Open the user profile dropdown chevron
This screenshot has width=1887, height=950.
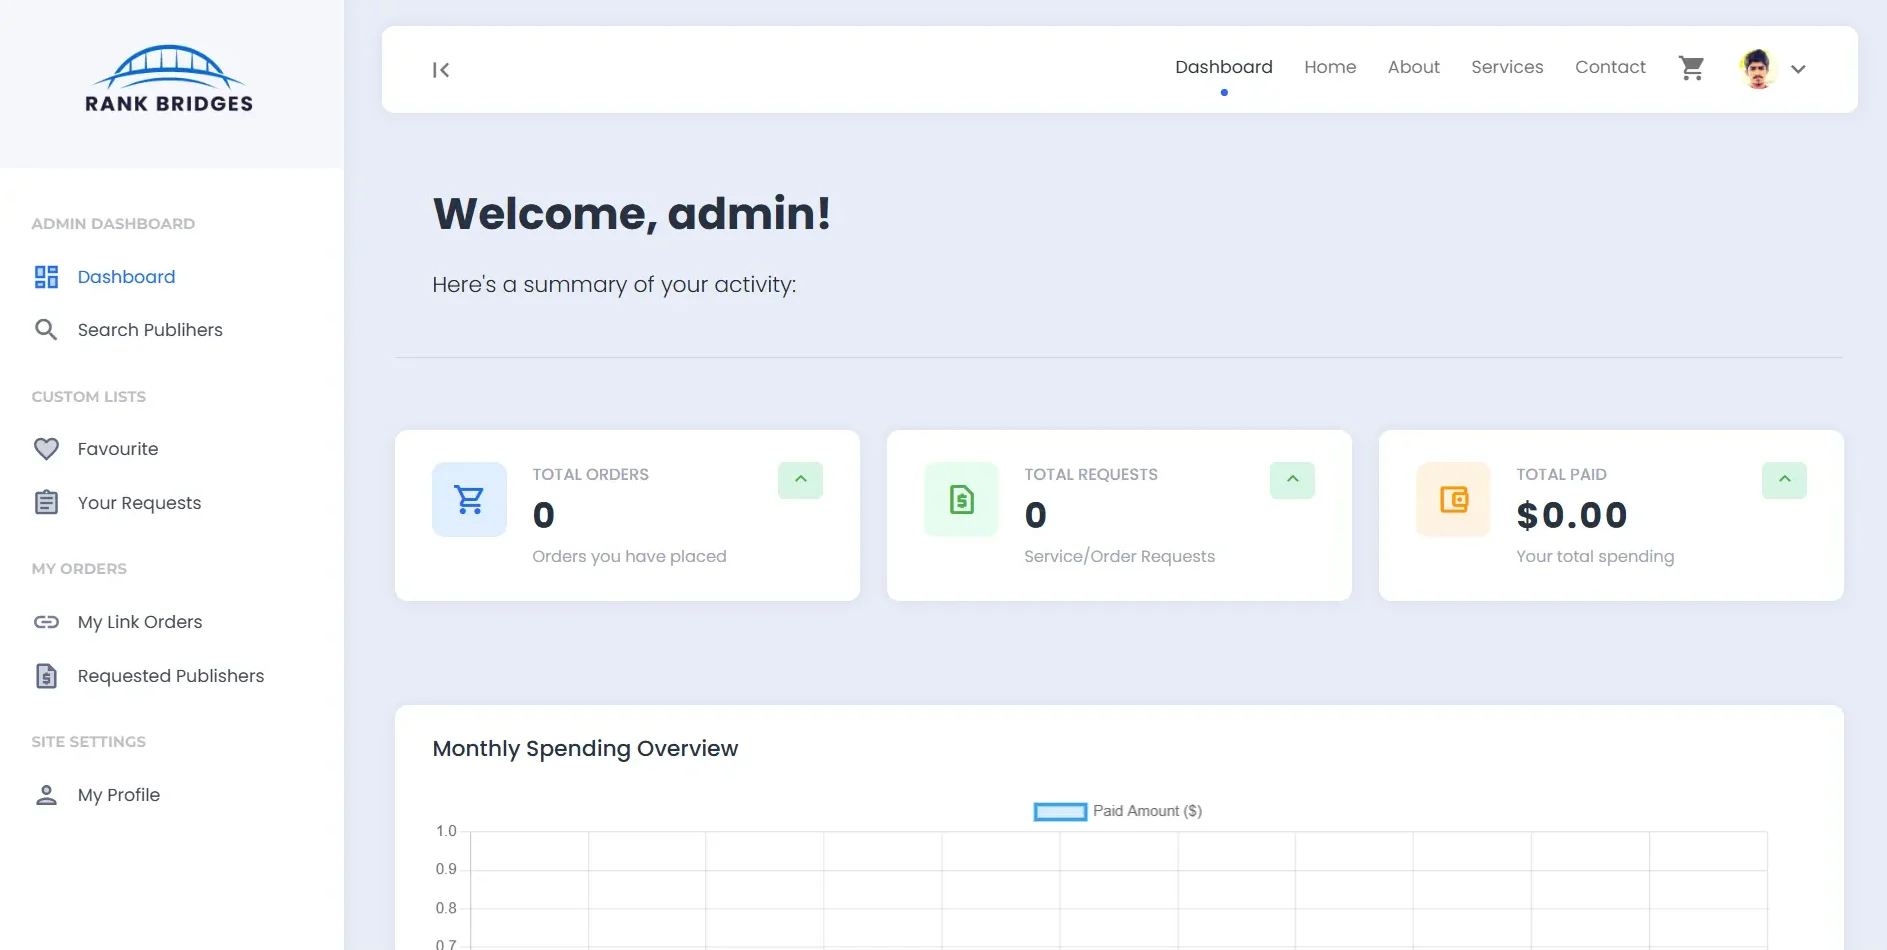coord(1798,70)
